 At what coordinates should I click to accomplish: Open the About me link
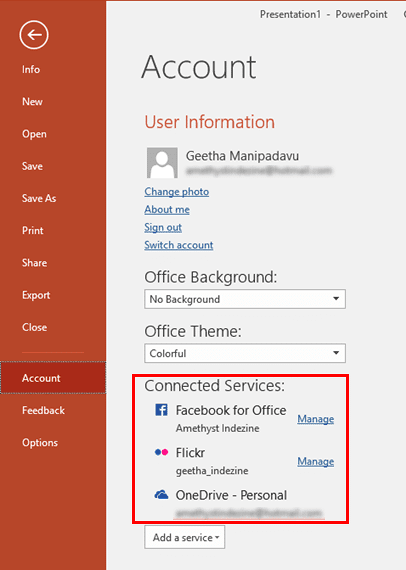pos(167,209)
